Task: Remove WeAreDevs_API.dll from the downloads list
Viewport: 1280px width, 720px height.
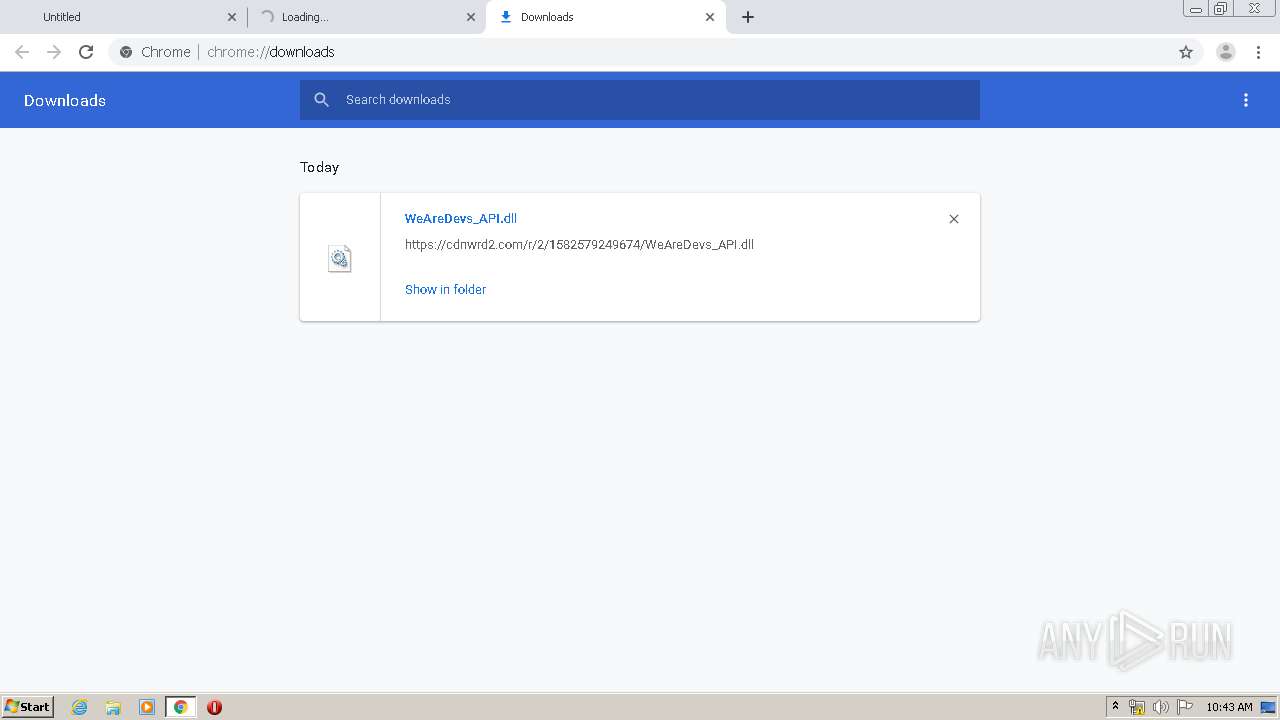Action: pyautogui.click(x=954, y=219)
